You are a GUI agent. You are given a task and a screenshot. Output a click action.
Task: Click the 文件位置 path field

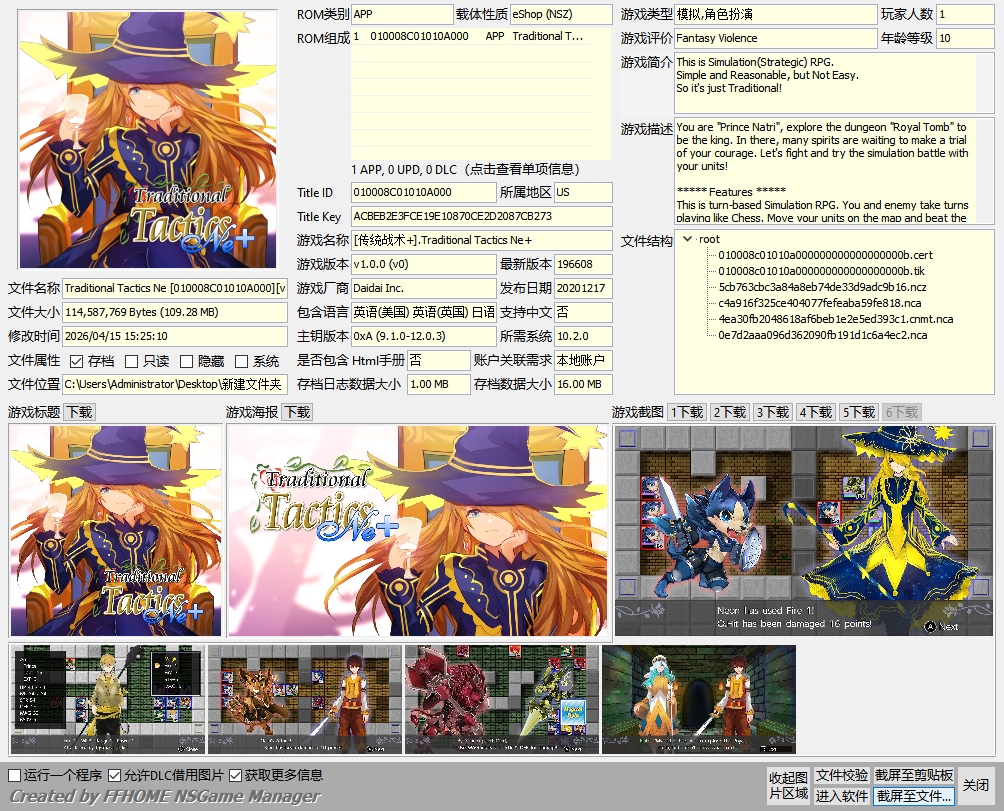(x=175, y=384)
